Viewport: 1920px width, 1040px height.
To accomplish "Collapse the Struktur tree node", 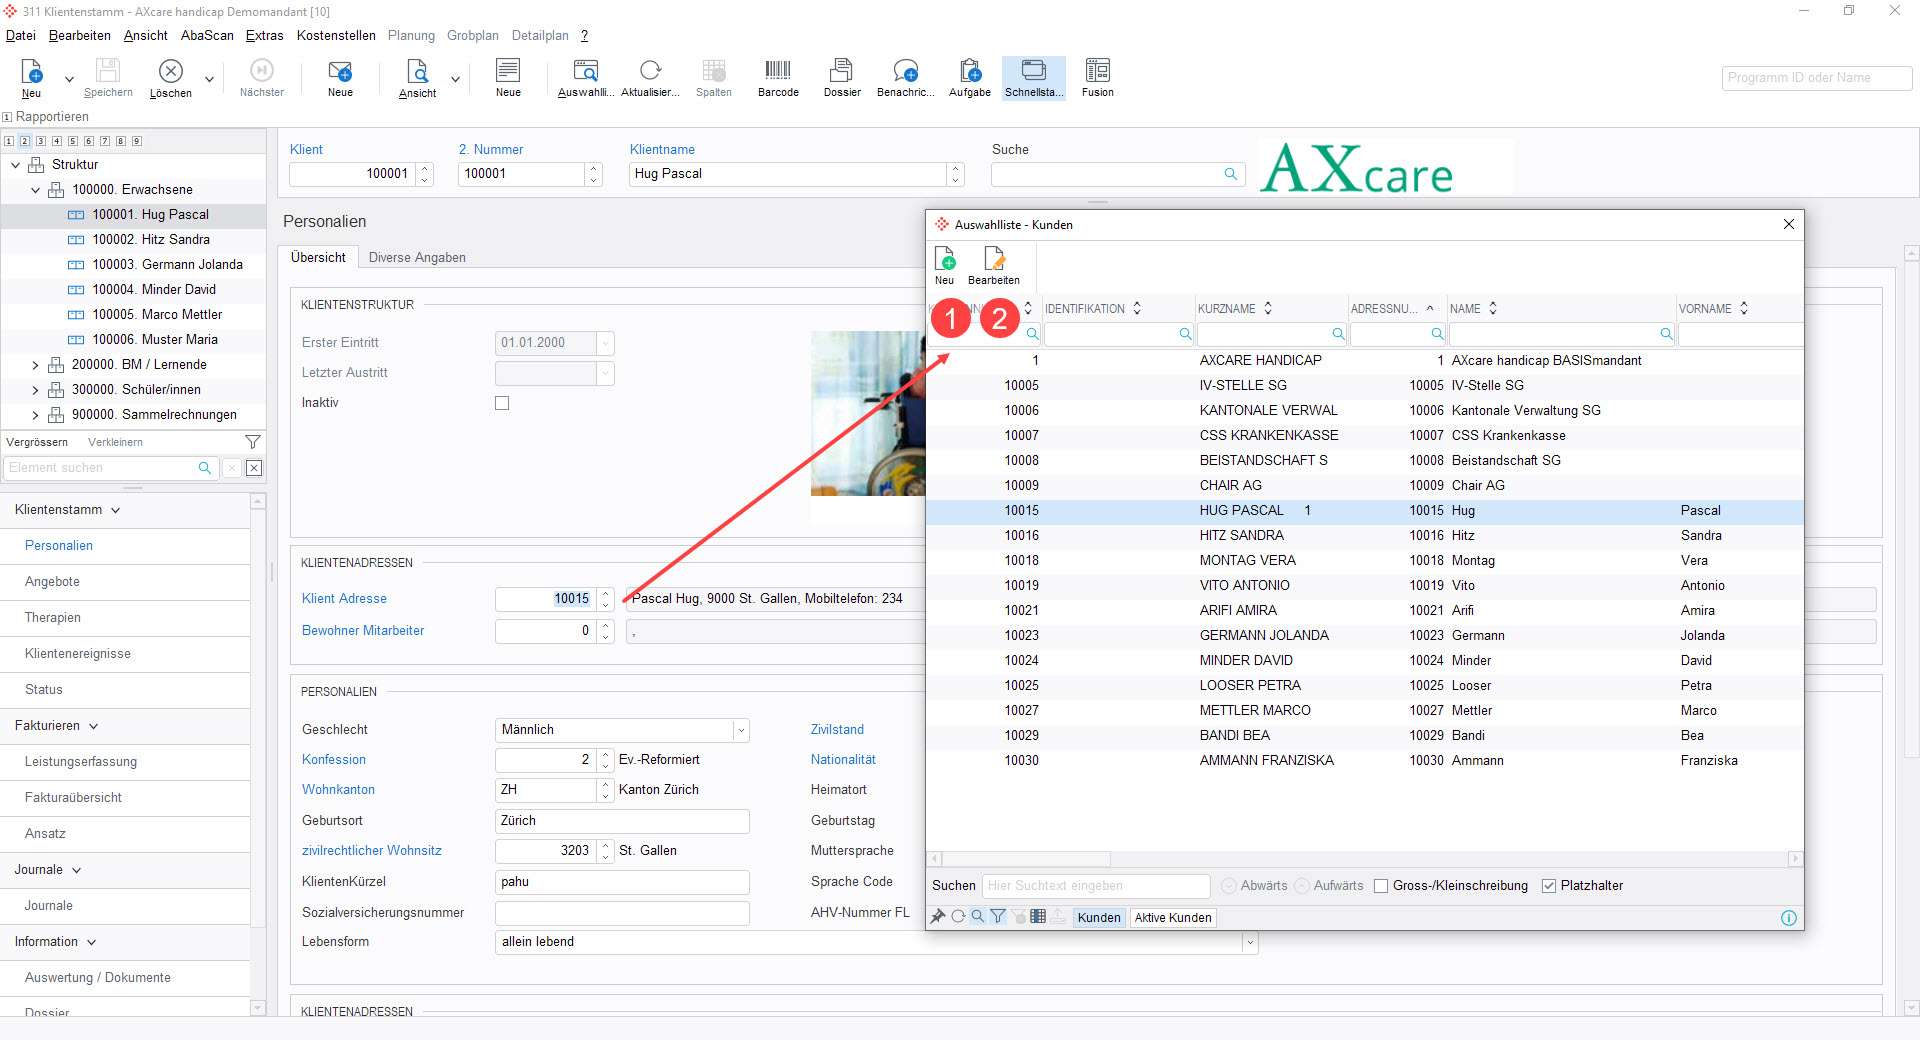I will (15, 165).
